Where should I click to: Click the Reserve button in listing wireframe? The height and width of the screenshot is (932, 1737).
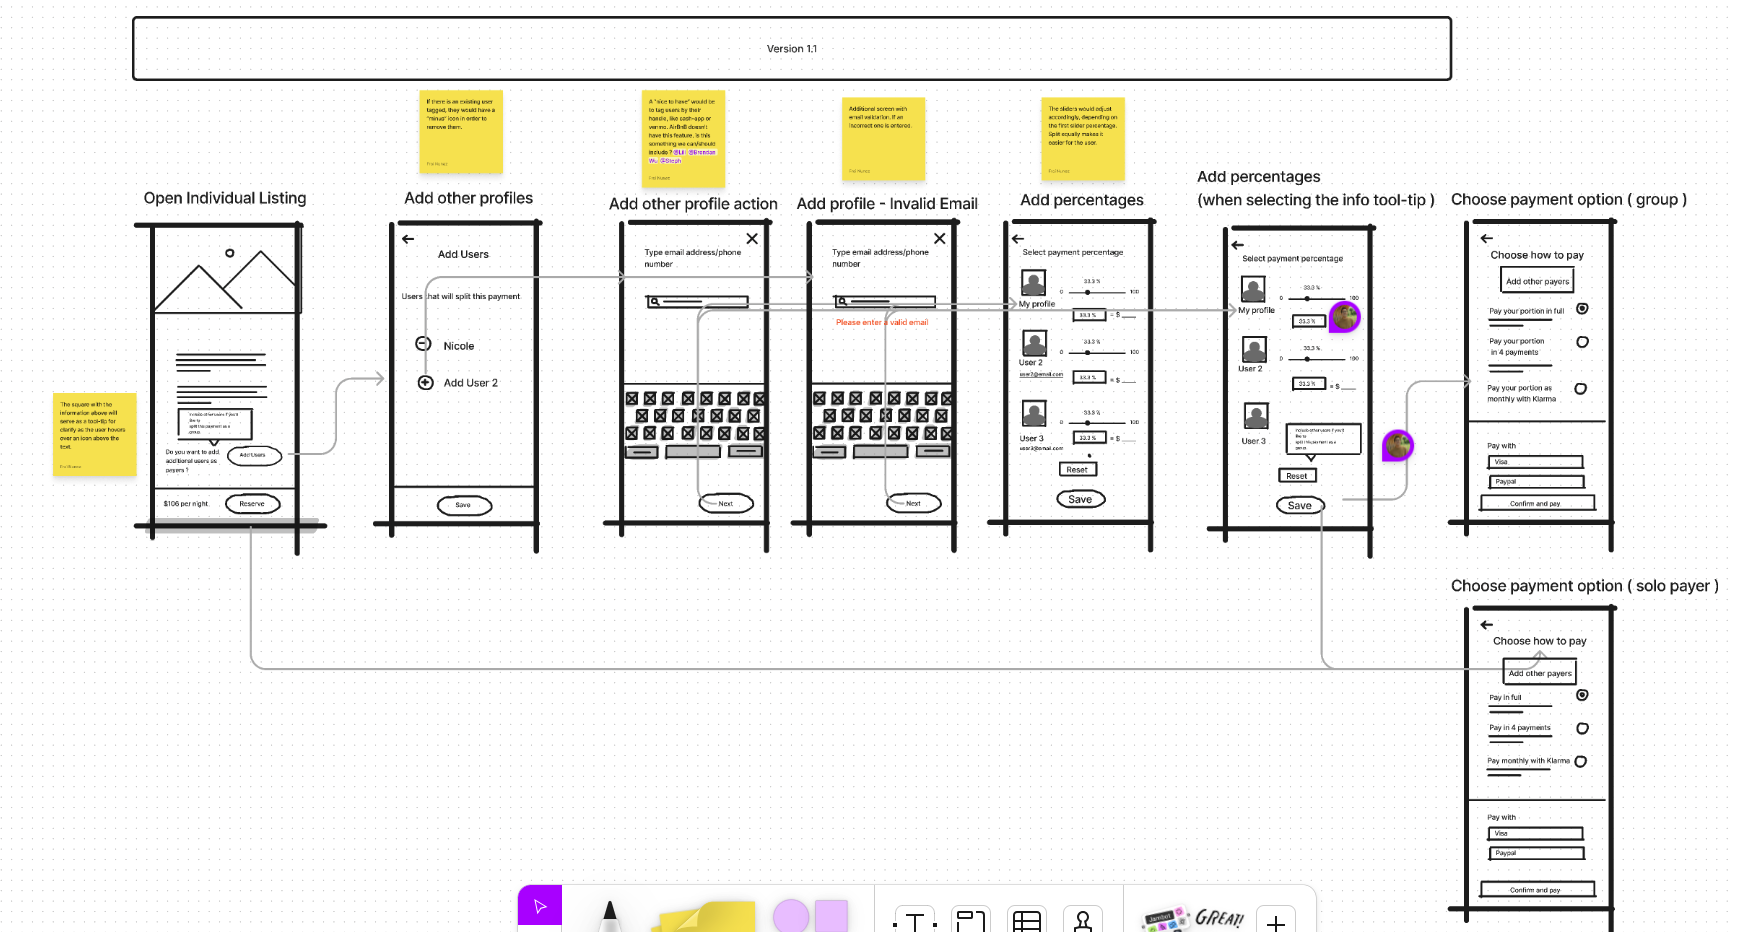click(252, 504)
